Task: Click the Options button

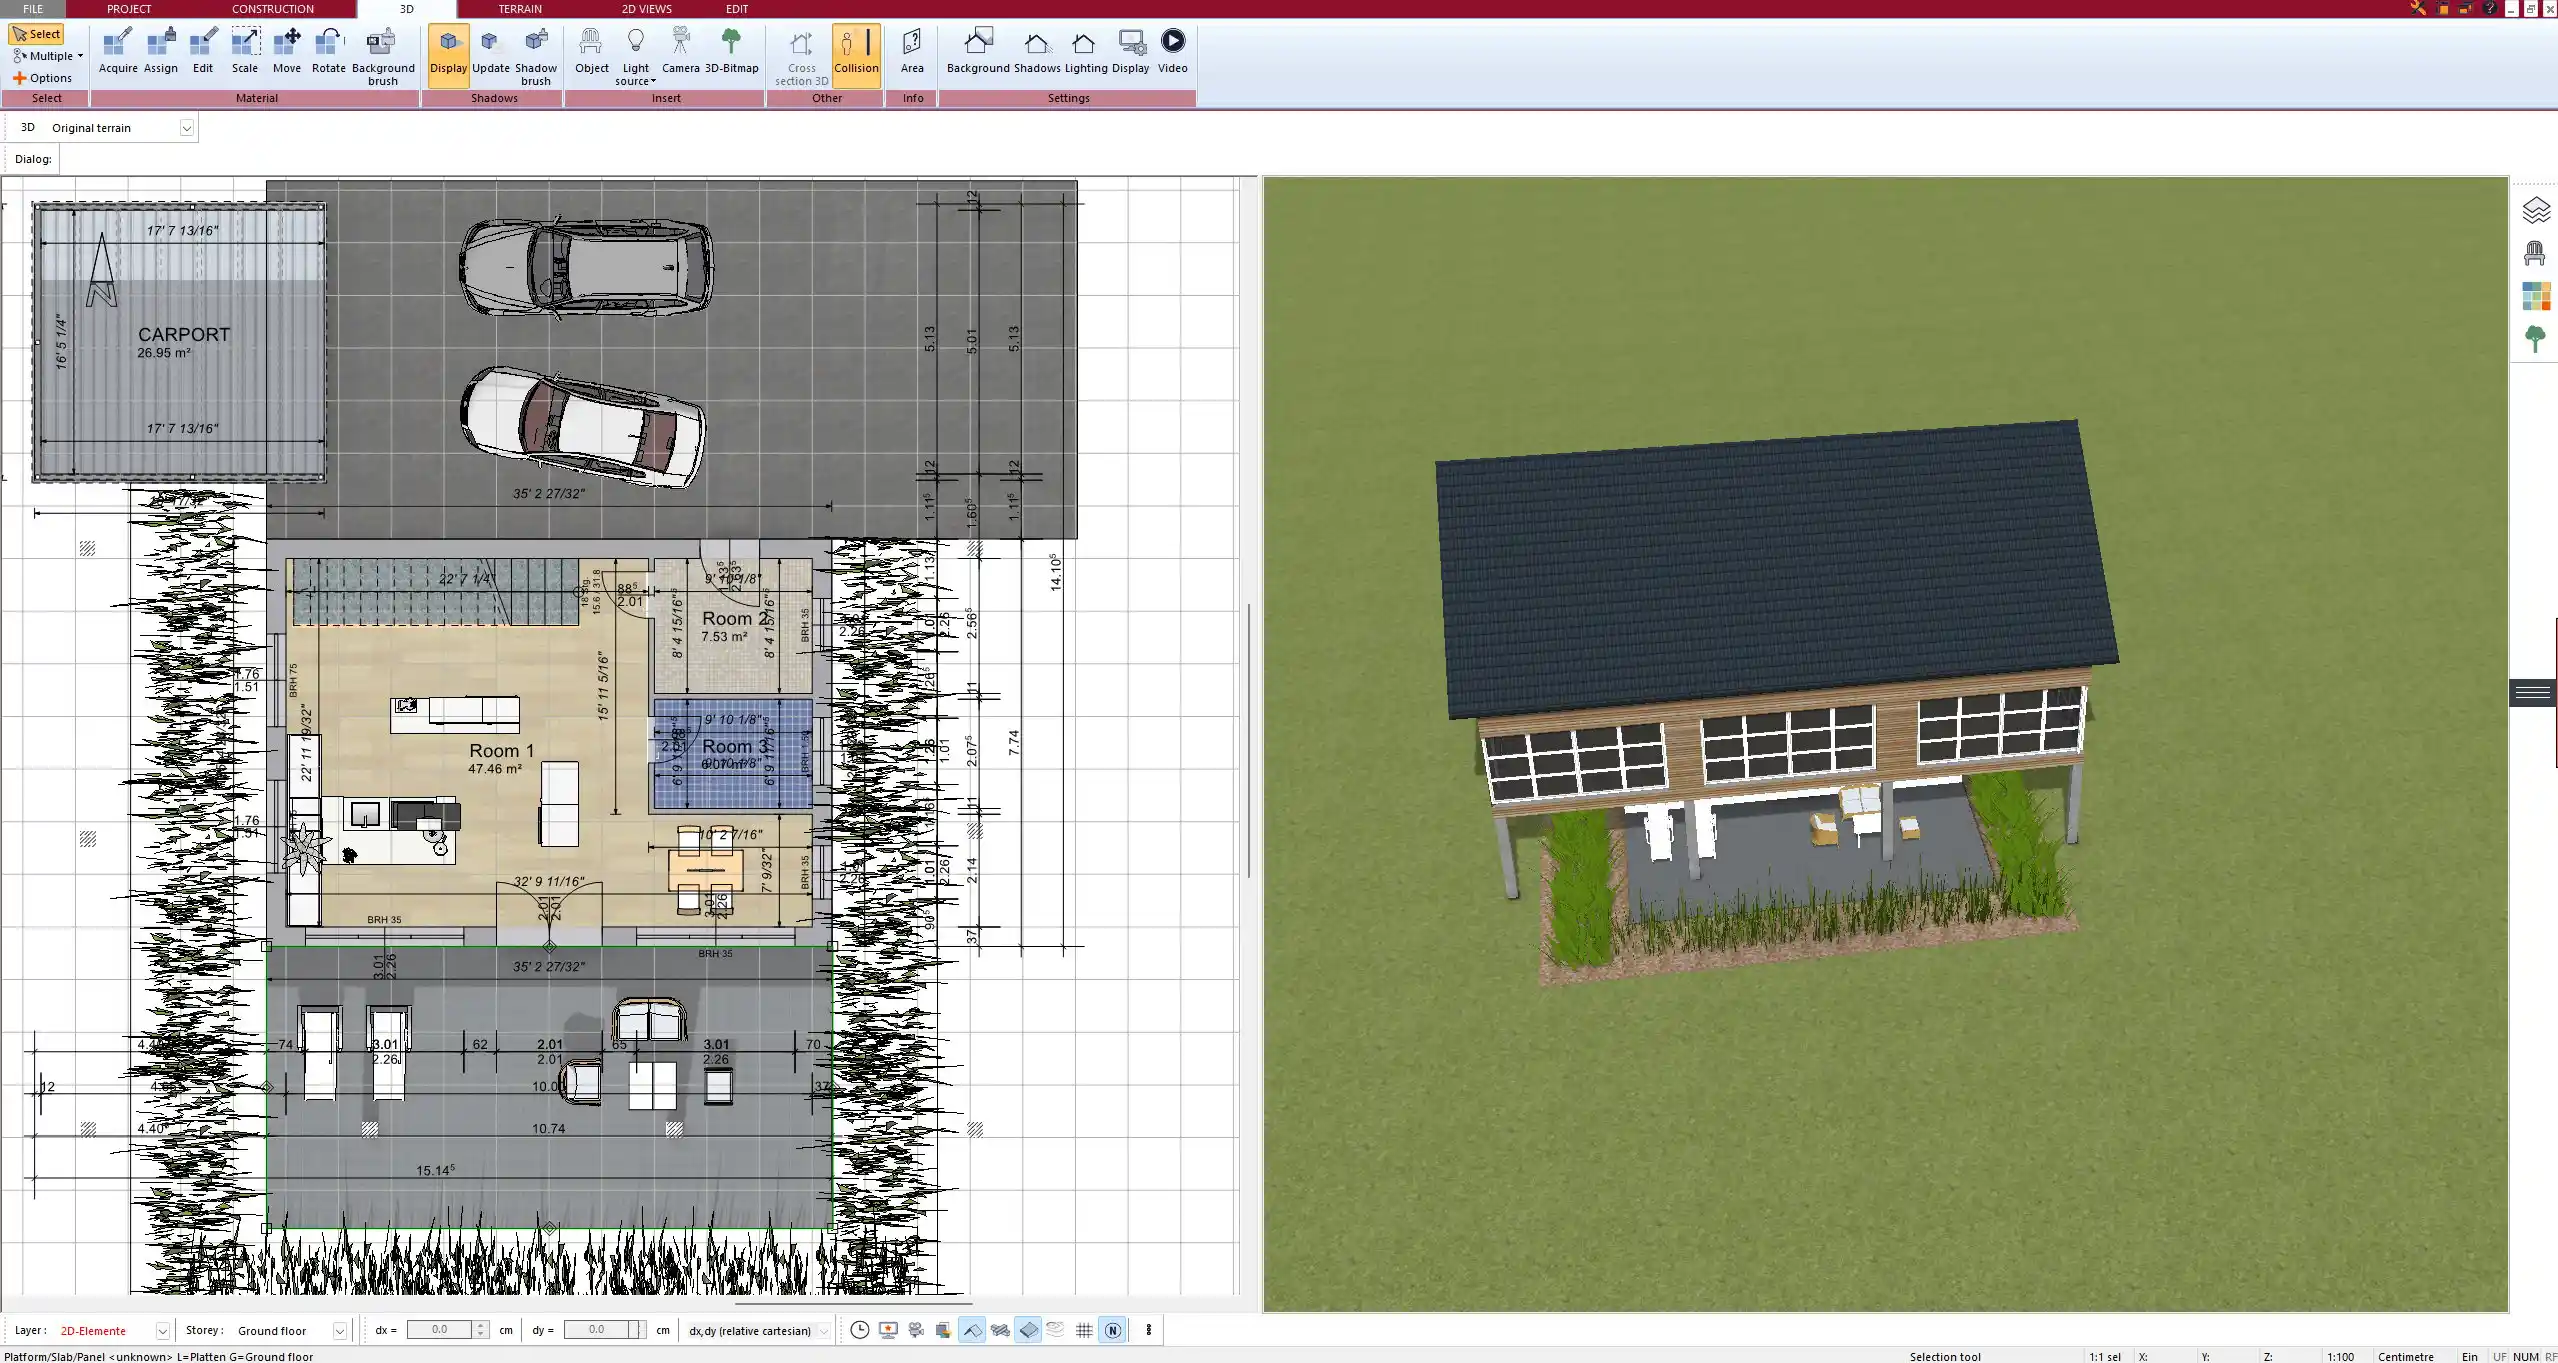Action: [x=43, y=78]
